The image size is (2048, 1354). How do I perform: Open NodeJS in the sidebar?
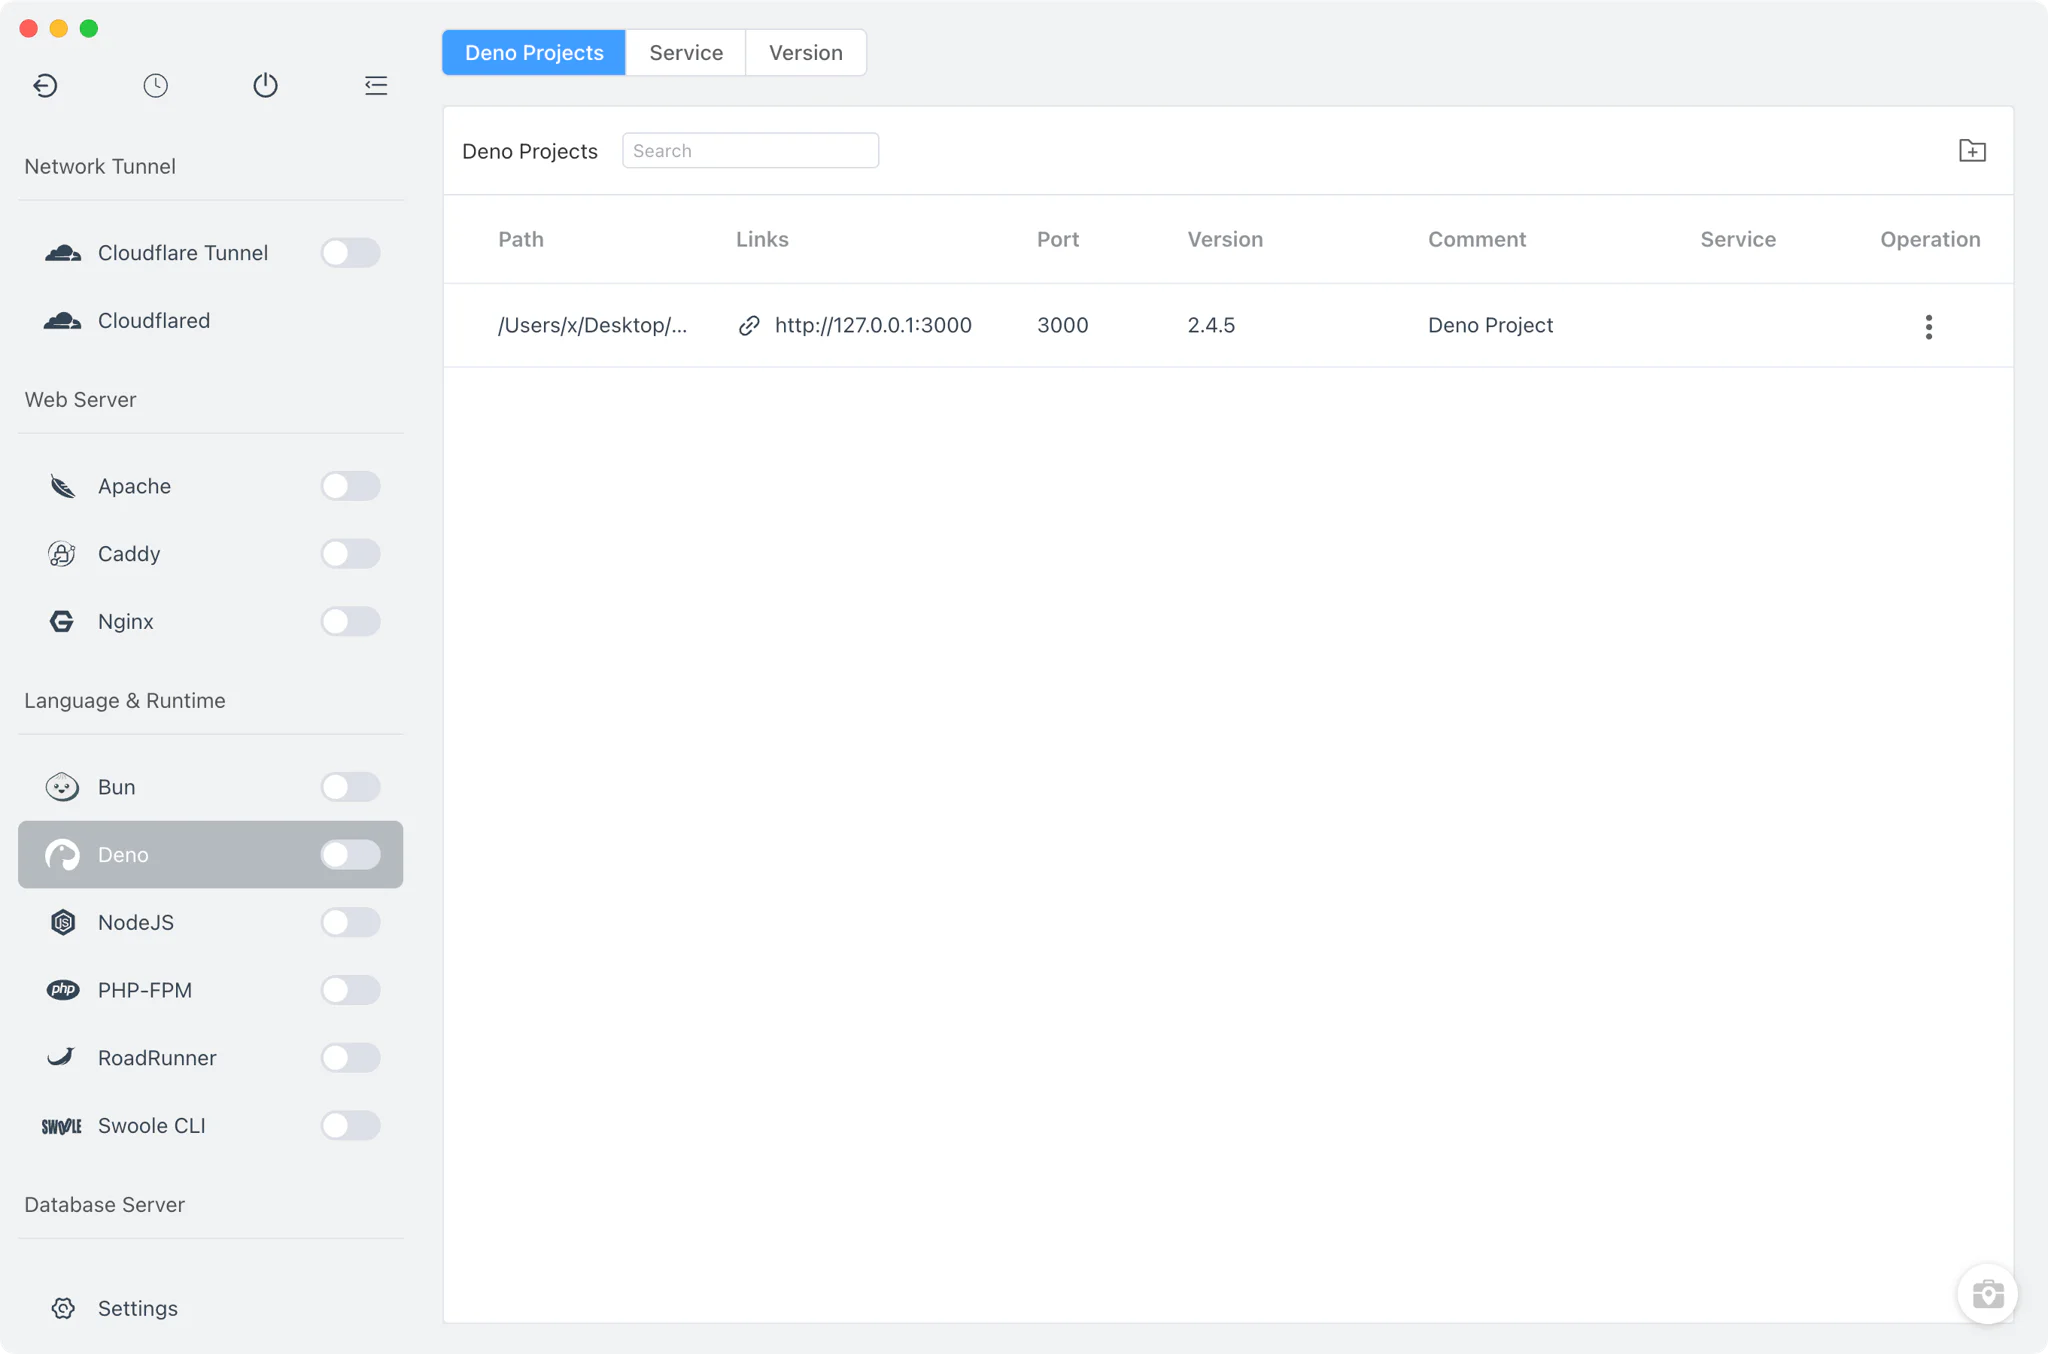pos(136,922)
